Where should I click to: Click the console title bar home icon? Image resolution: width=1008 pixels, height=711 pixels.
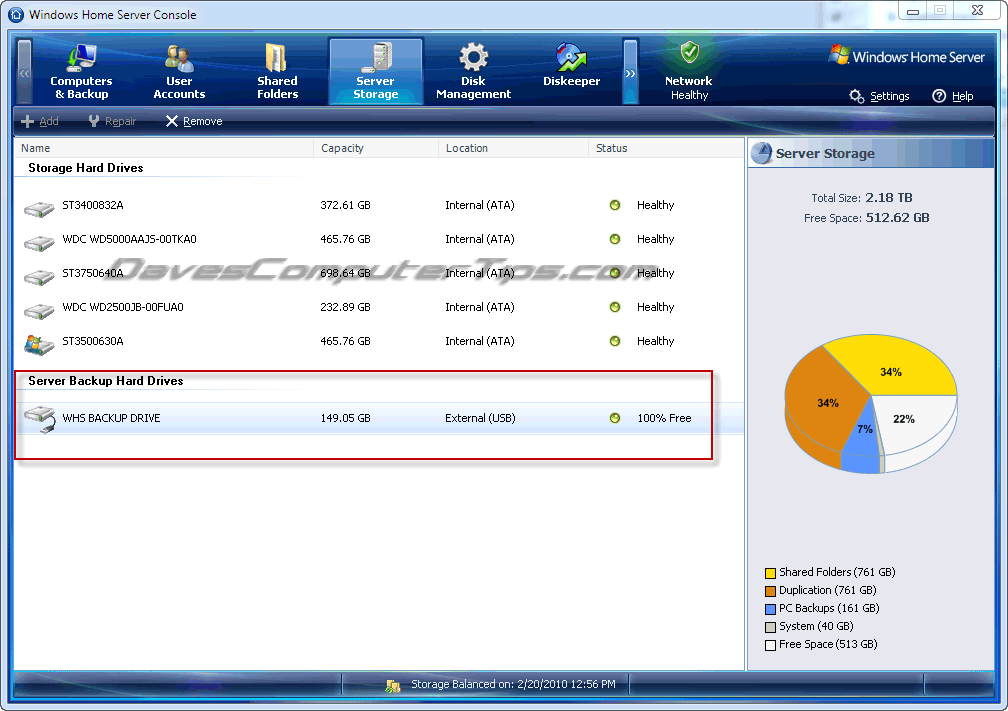16,14
